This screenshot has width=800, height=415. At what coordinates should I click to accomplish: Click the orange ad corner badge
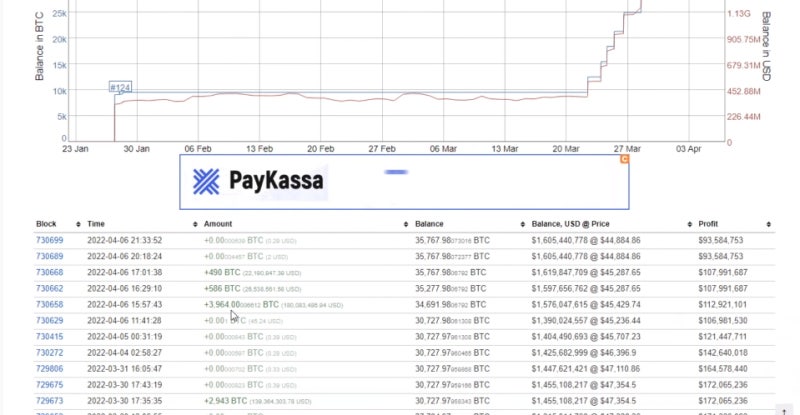click(x=624, y=159)
